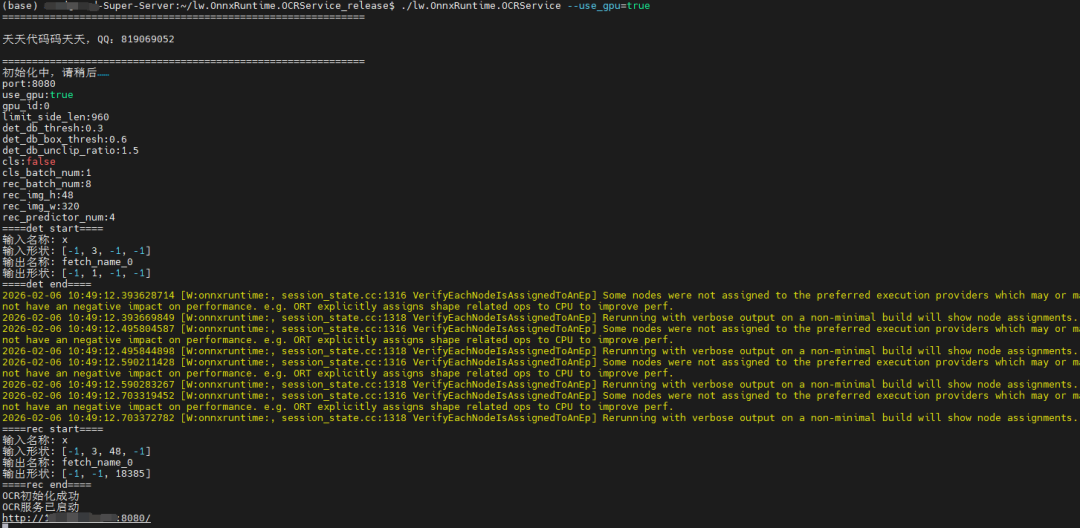
Task: Click the warning timestamped 10:49:12.703372782
Action: tap(539, 418)
